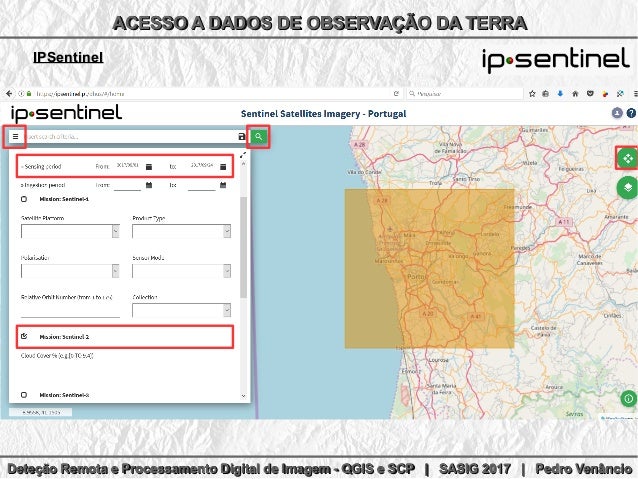Open the Product Type dropdown
The image size is (638, 479).
pyautogui.click(x=181, y=231)
